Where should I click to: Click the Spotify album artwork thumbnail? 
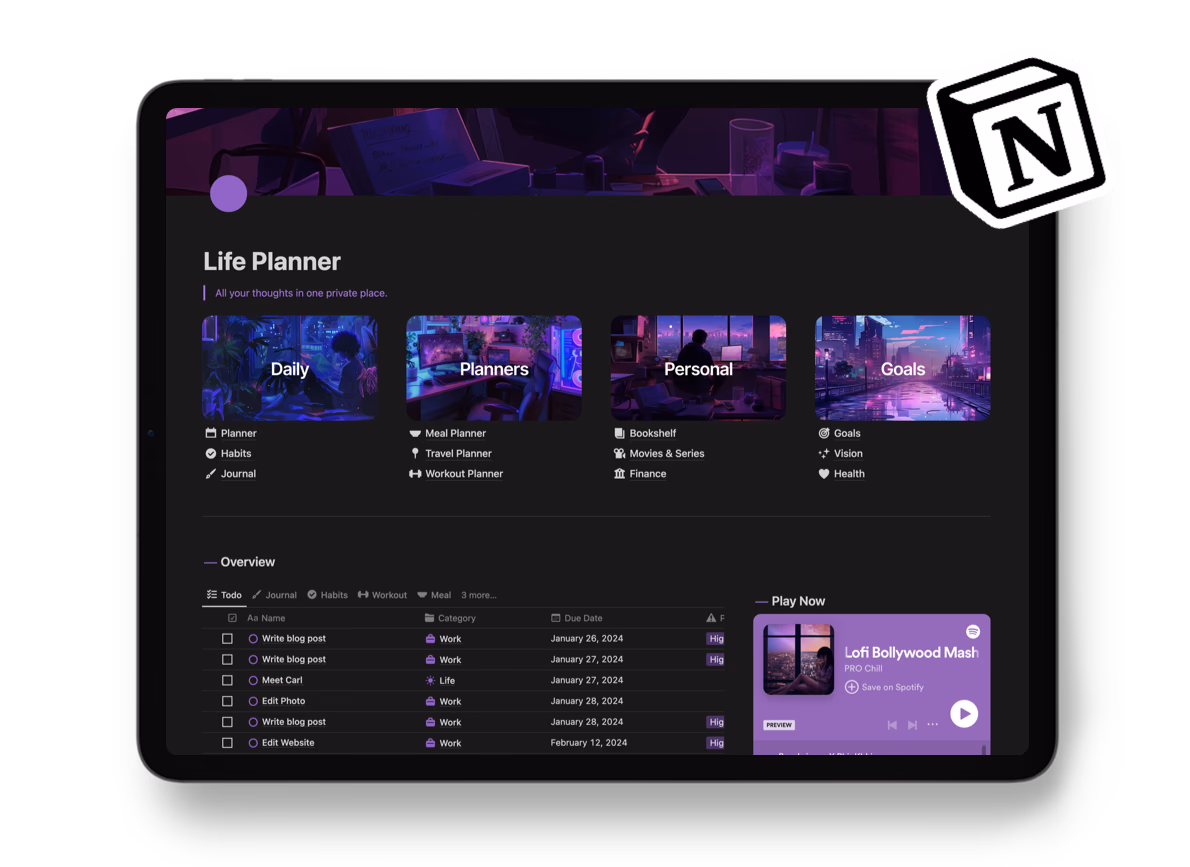click(x=798, y=659)
